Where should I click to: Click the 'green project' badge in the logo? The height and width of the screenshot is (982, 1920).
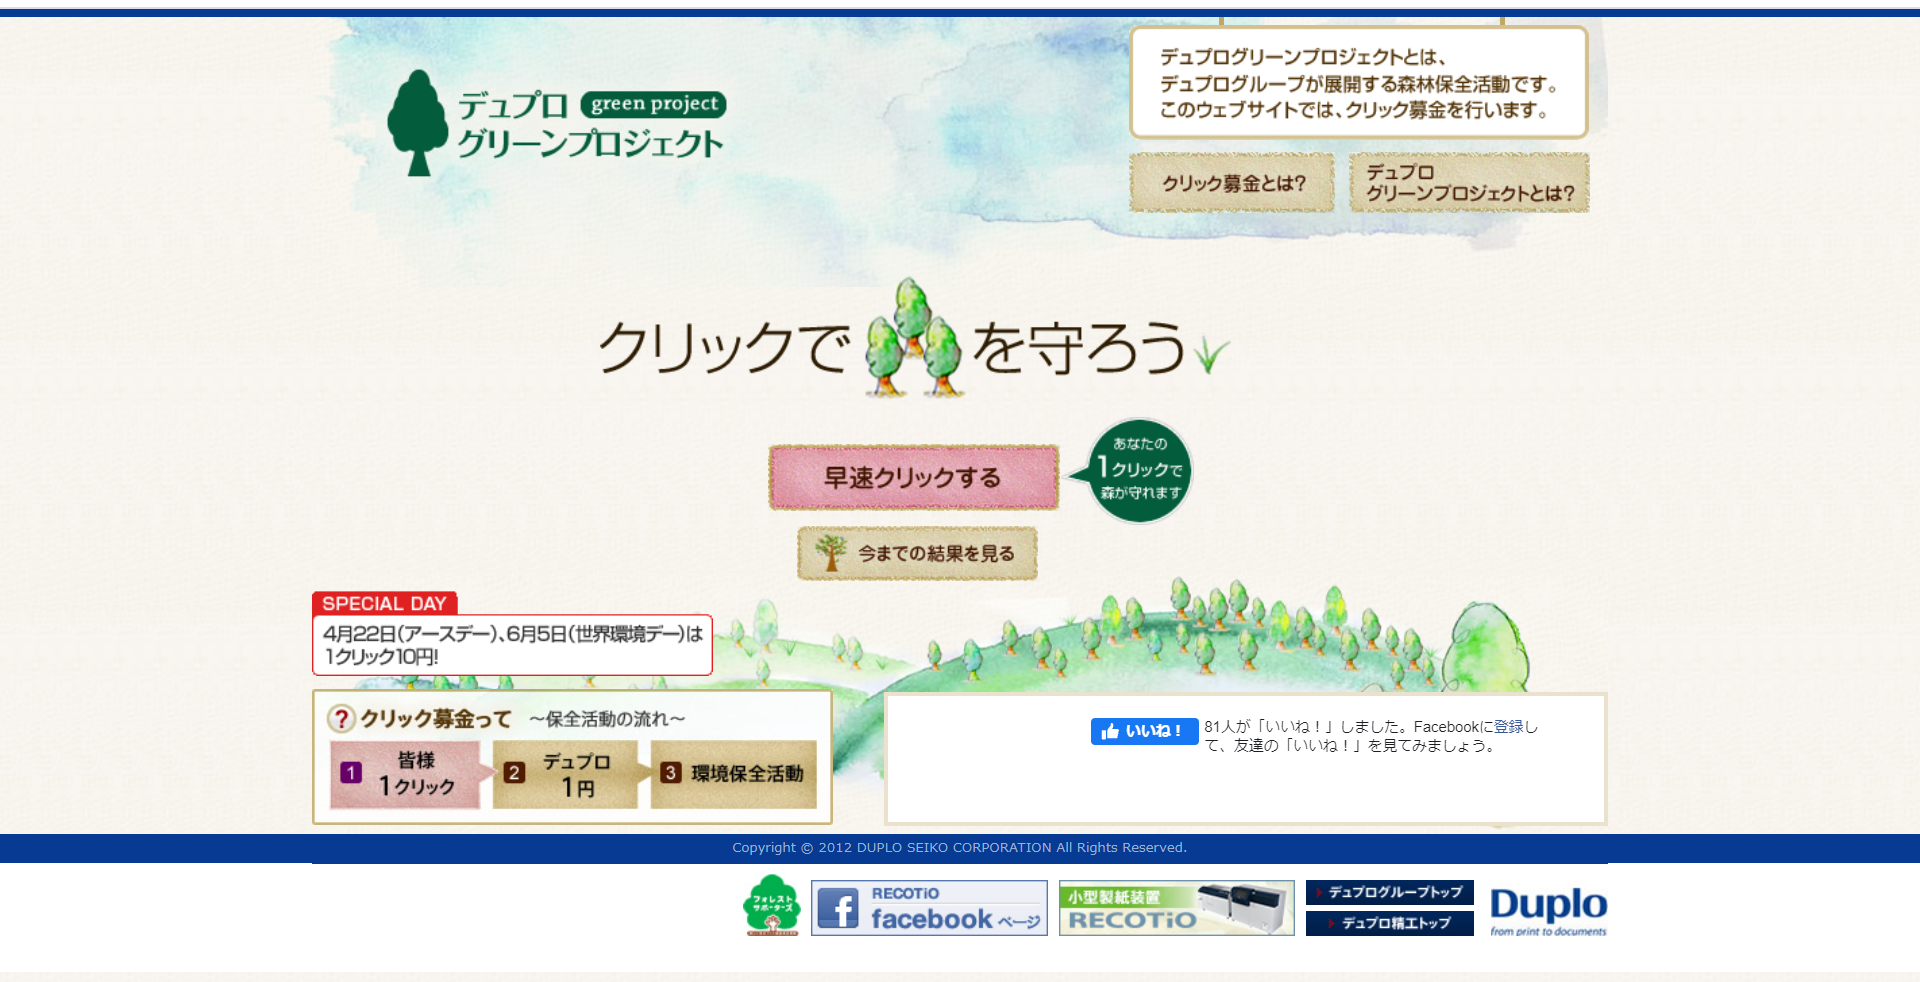click(654, 104)
